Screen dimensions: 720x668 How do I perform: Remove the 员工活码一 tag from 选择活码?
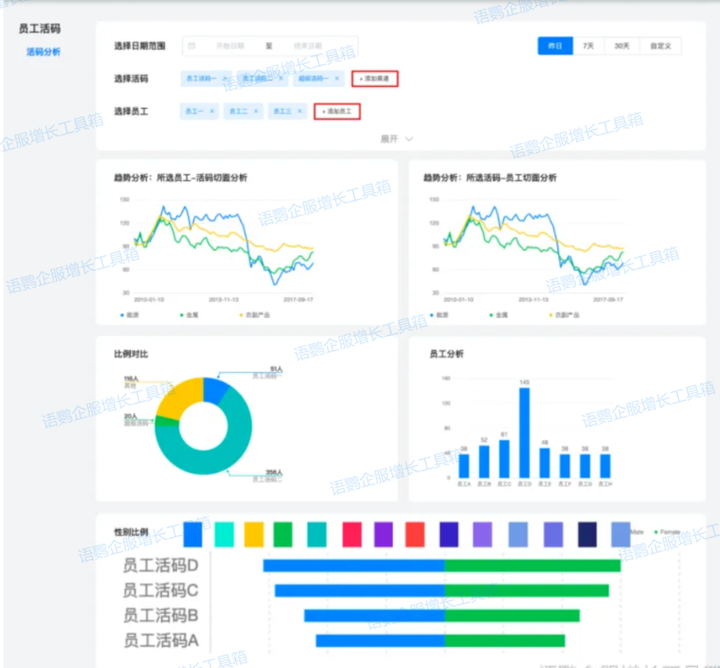click(225, 78)
